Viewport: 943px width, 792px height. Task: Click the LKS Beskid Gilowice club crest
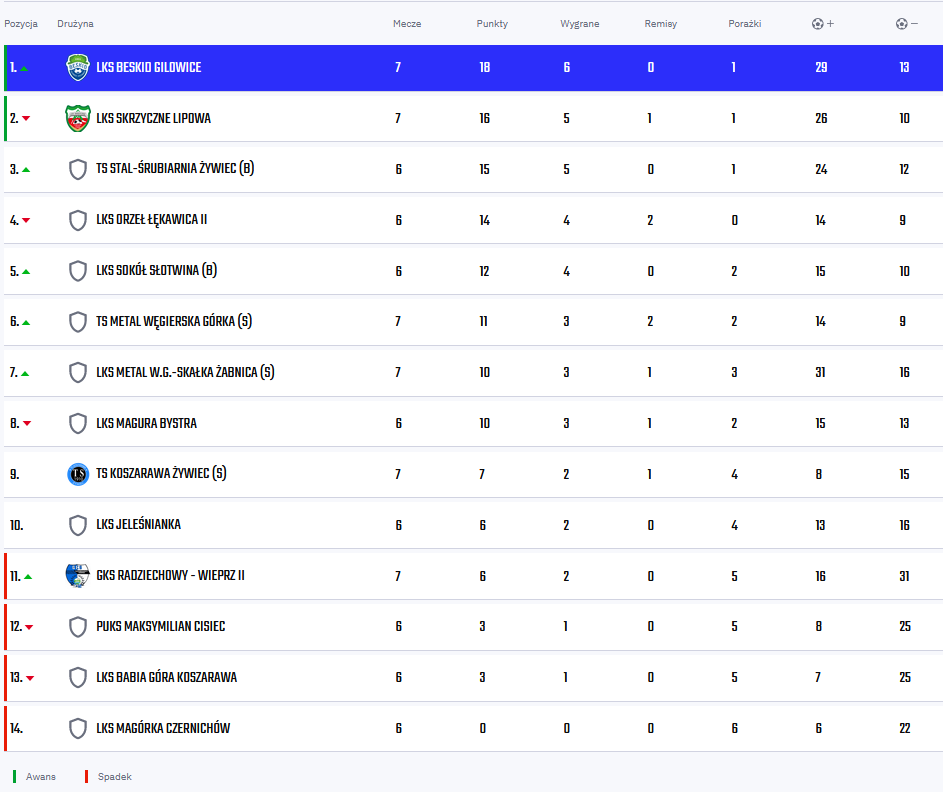(78, 67)
